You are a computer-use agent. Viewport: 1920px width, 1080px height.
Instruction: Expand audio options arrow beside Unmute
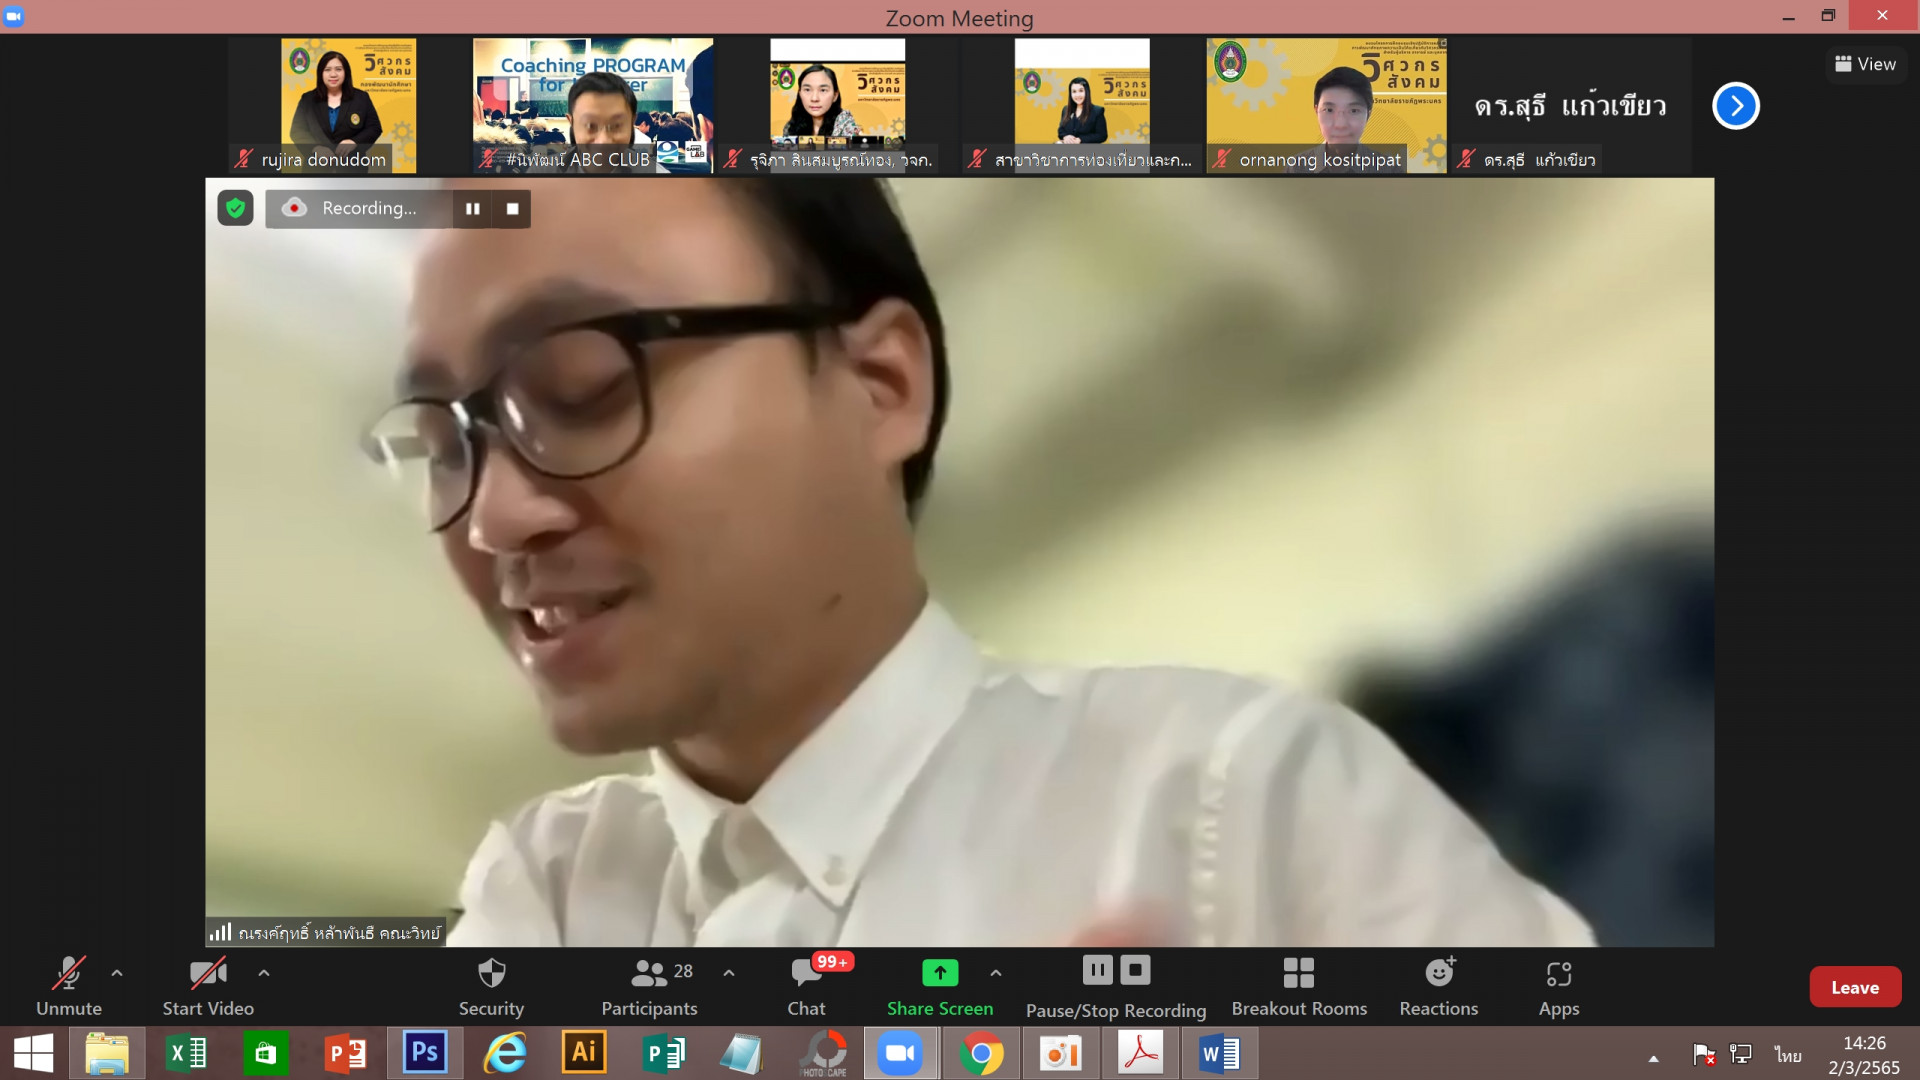click(117, 972)
